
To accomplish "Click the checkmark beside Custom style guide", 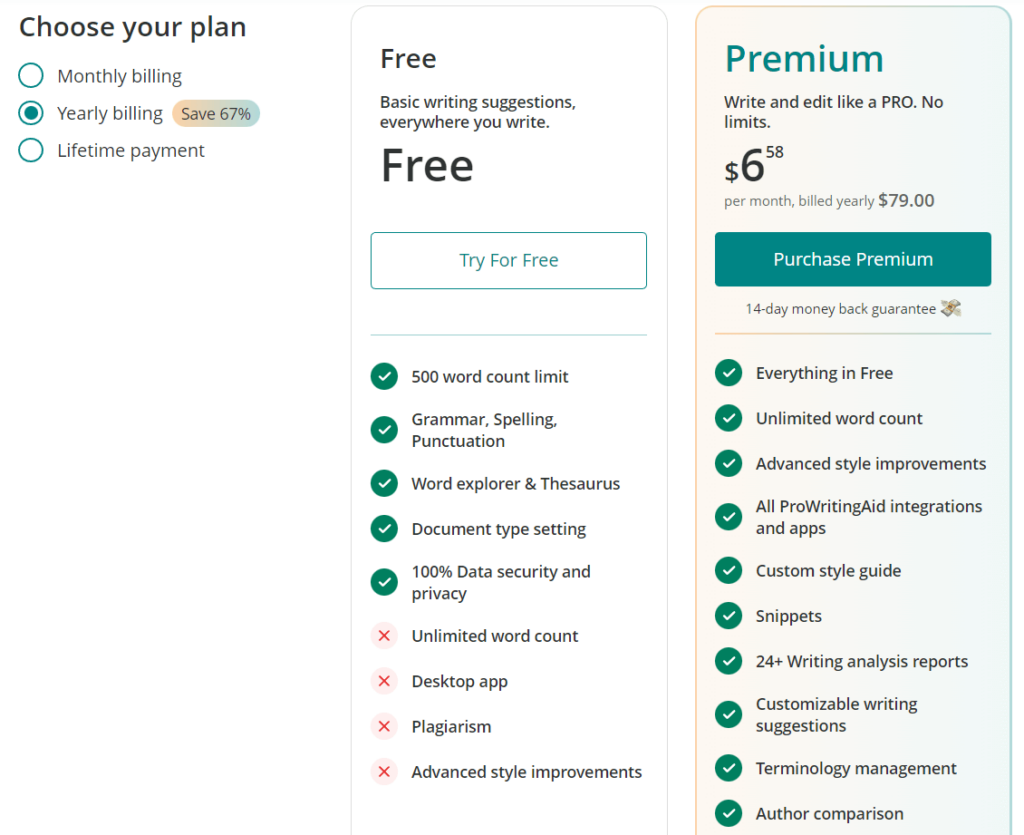I will pyautogui.click(x=728, y=571).
